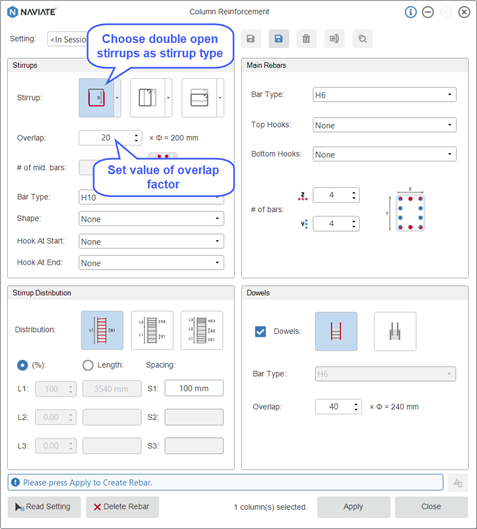Image resolution: width=477 pixels, height=529 pixels.
Task: Click the Delete Rebar button
Action: click(122, 507)
